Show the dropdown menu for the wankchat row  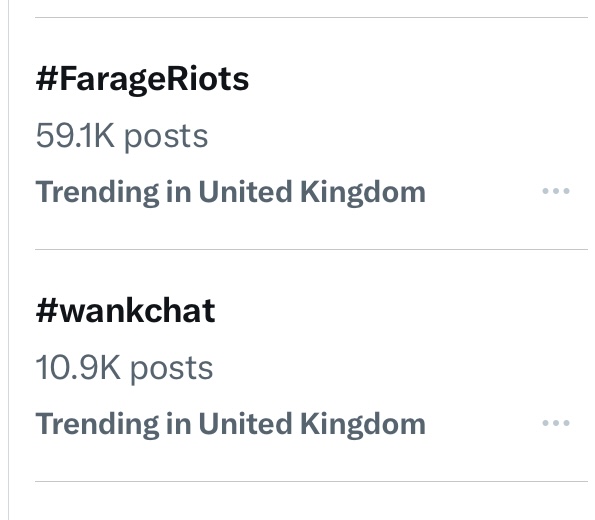(556, 423)
